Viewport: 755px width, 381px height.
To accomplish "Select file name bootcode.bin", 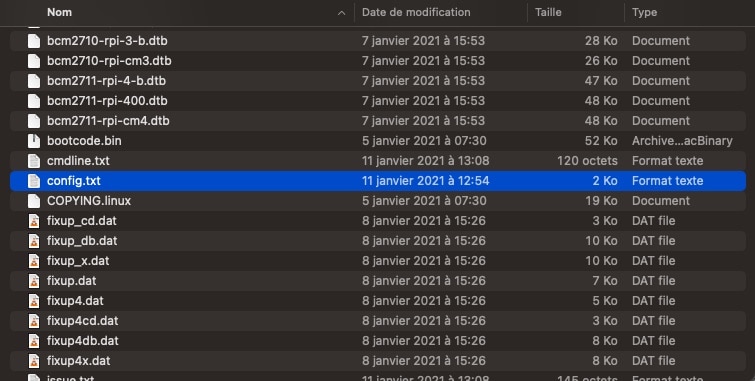I will pyautogui.click(x=84, y=141).
